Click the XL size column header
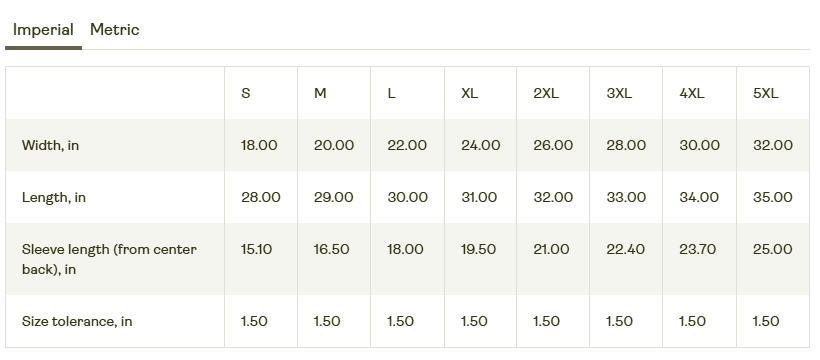 coord(470,93)
